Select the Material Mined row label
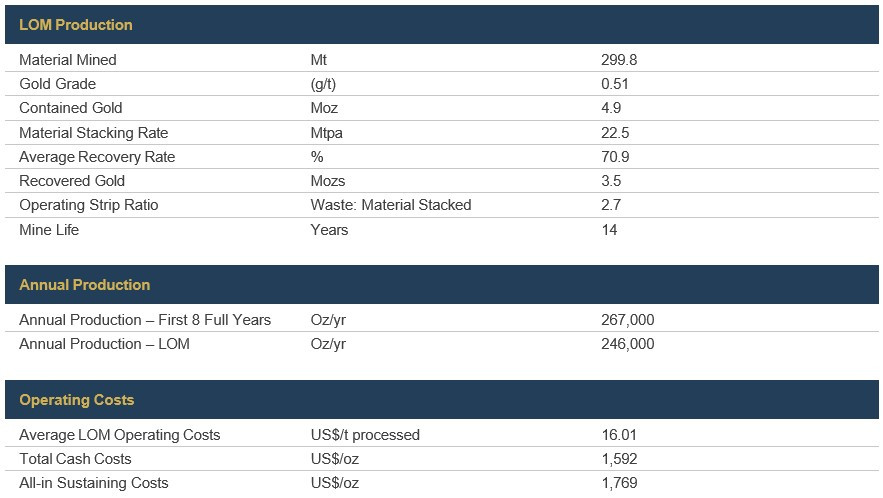Image resolution: width=883 pixels, height=498 pixels. (x=68, y=60)
